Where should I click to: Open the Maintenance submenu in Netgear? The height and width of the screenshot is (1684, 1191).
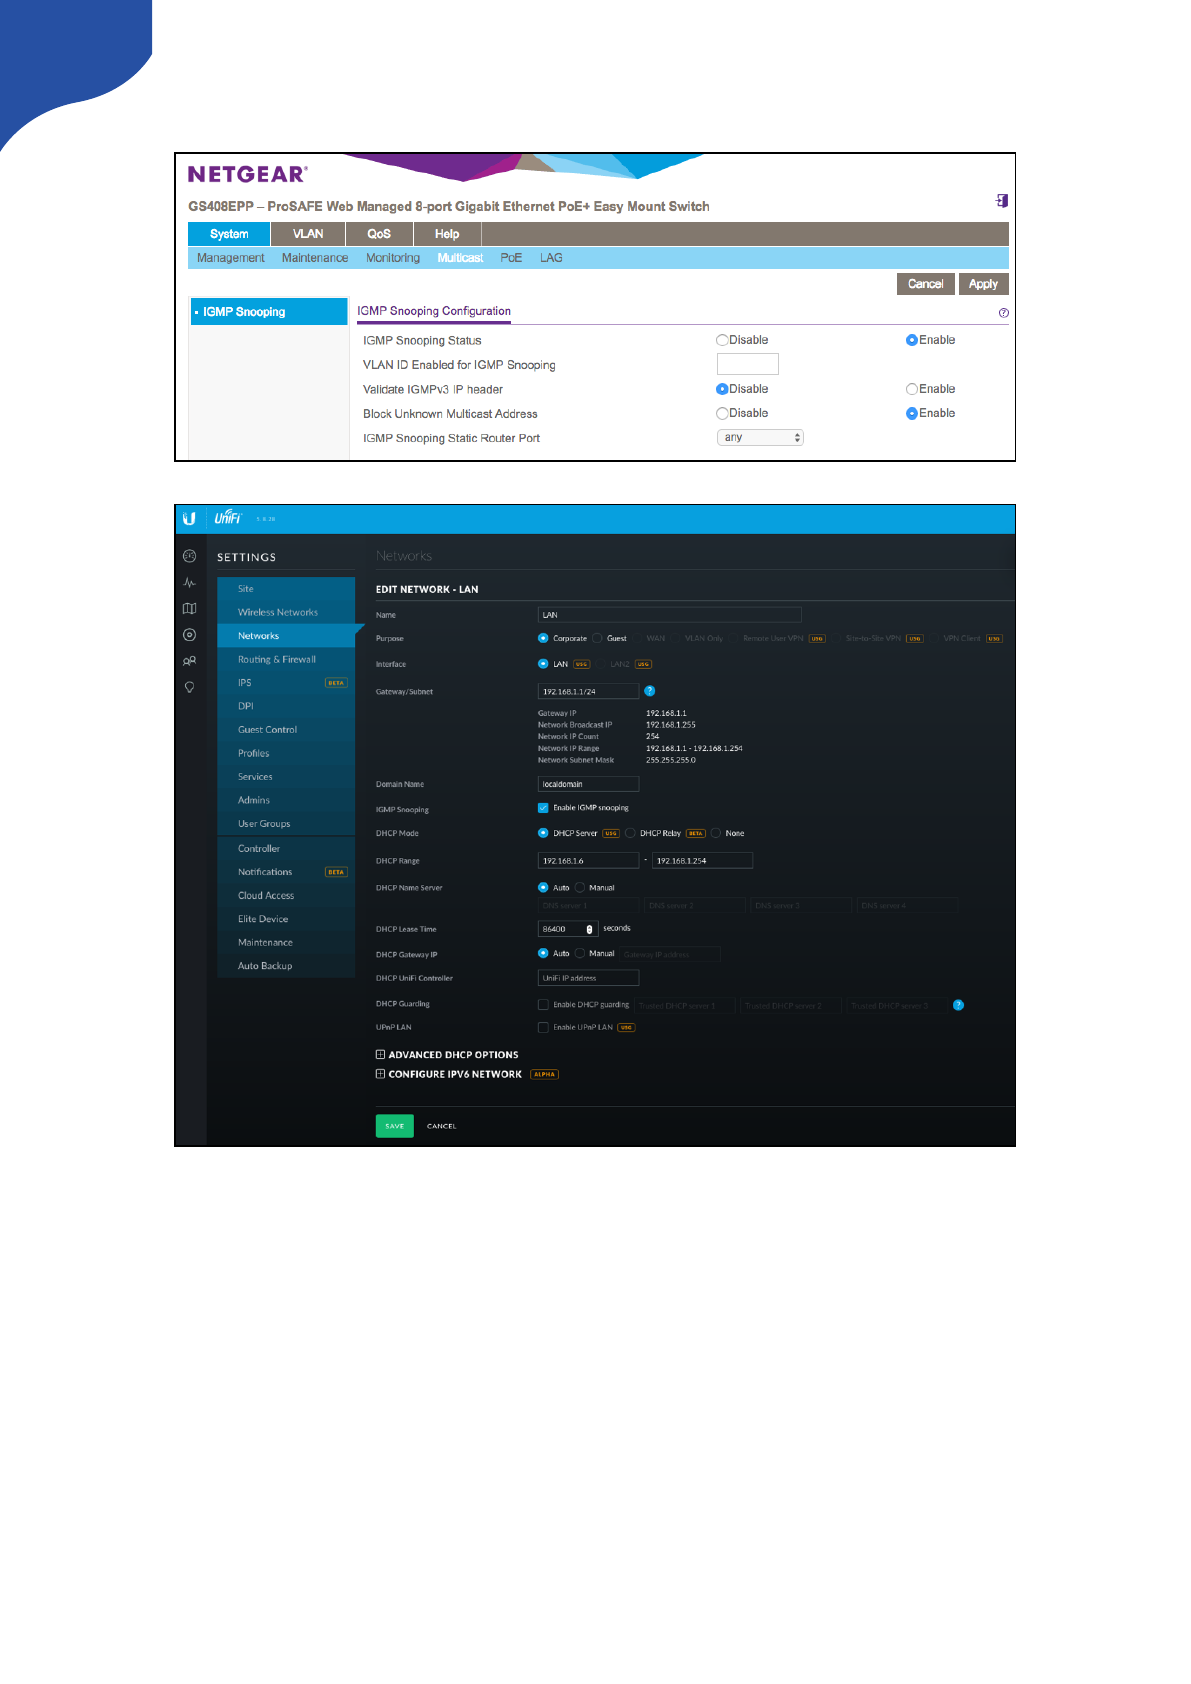tap(315, 258)
